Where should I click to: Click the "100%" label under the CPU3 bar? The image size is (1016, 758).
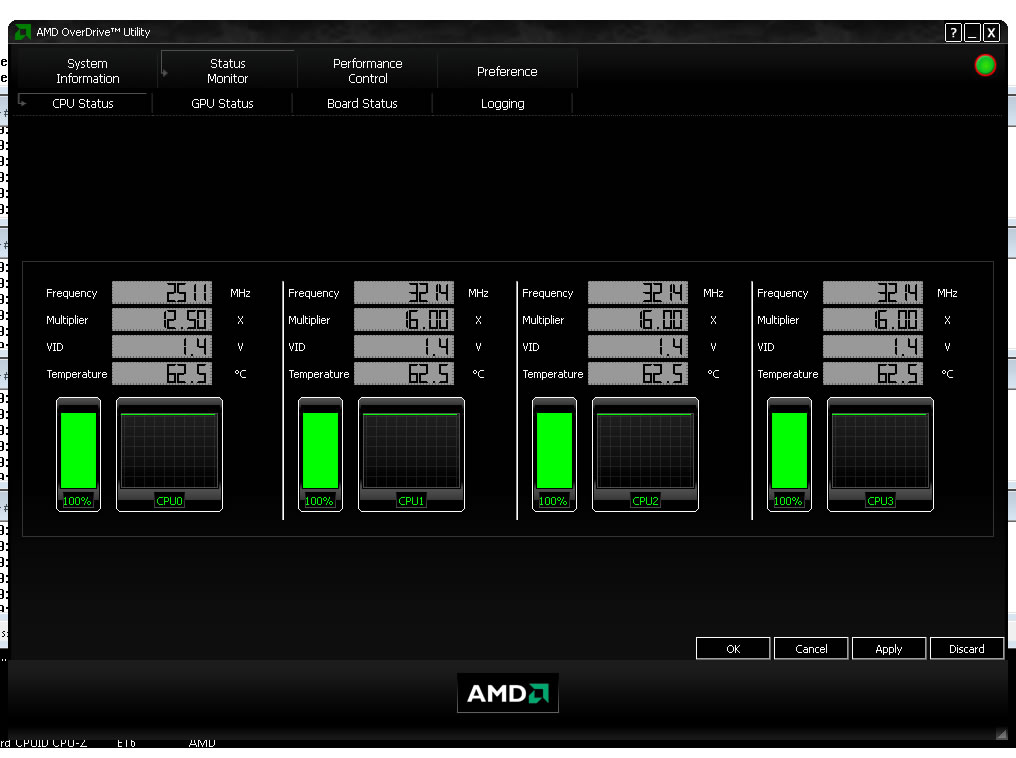pyautogui.click(x=788, y=501)
